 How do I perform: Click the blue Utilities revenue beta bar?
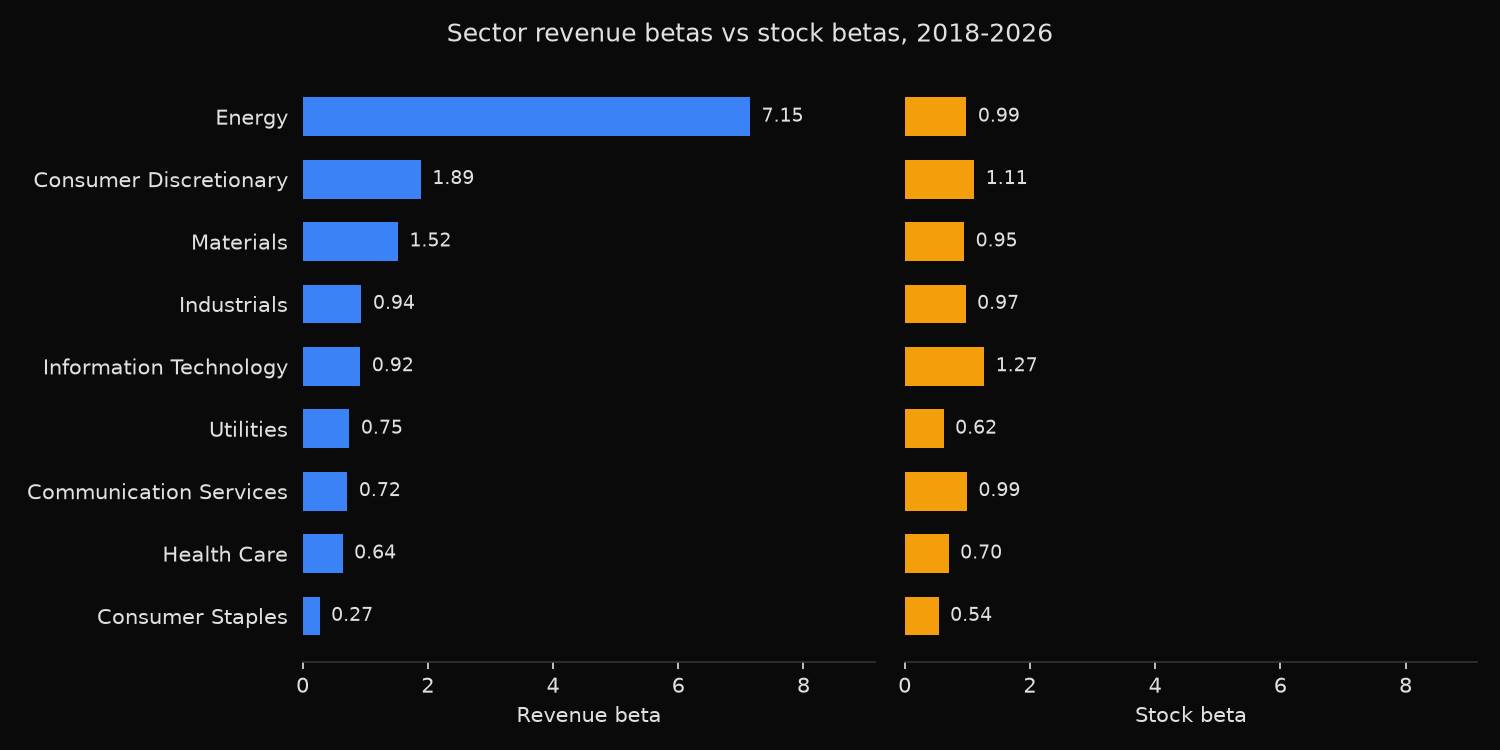point(326,428)
